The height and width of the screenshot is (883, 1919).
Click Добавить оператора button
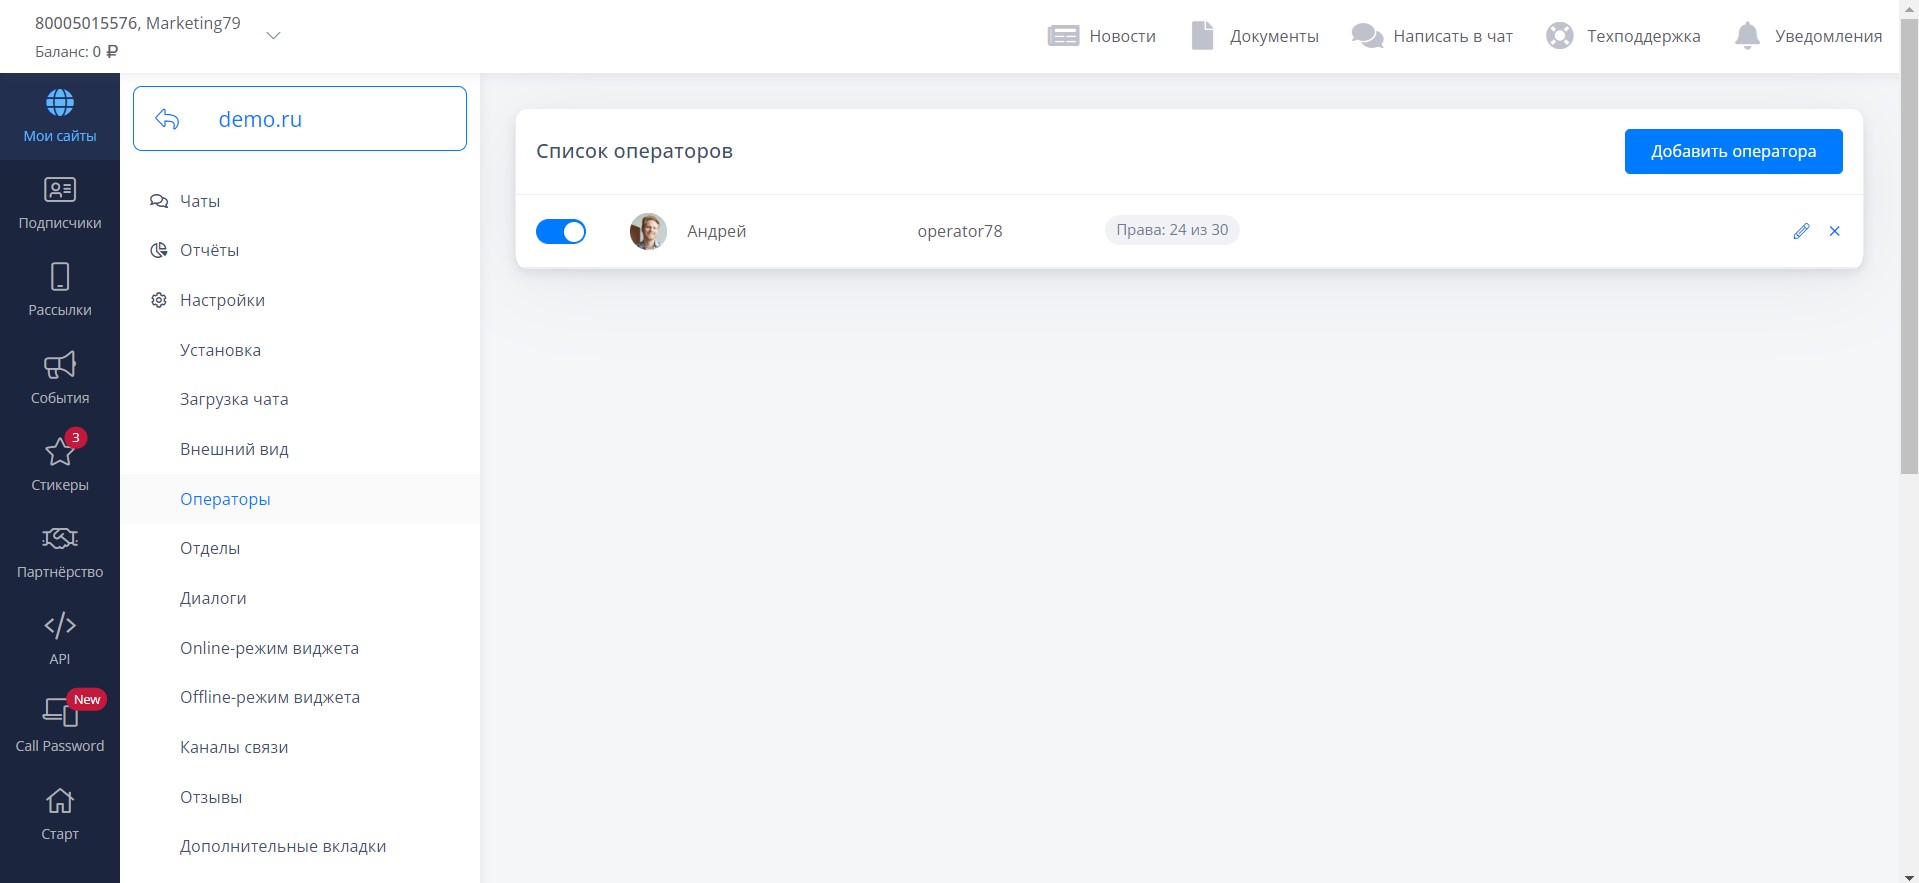1733,151
